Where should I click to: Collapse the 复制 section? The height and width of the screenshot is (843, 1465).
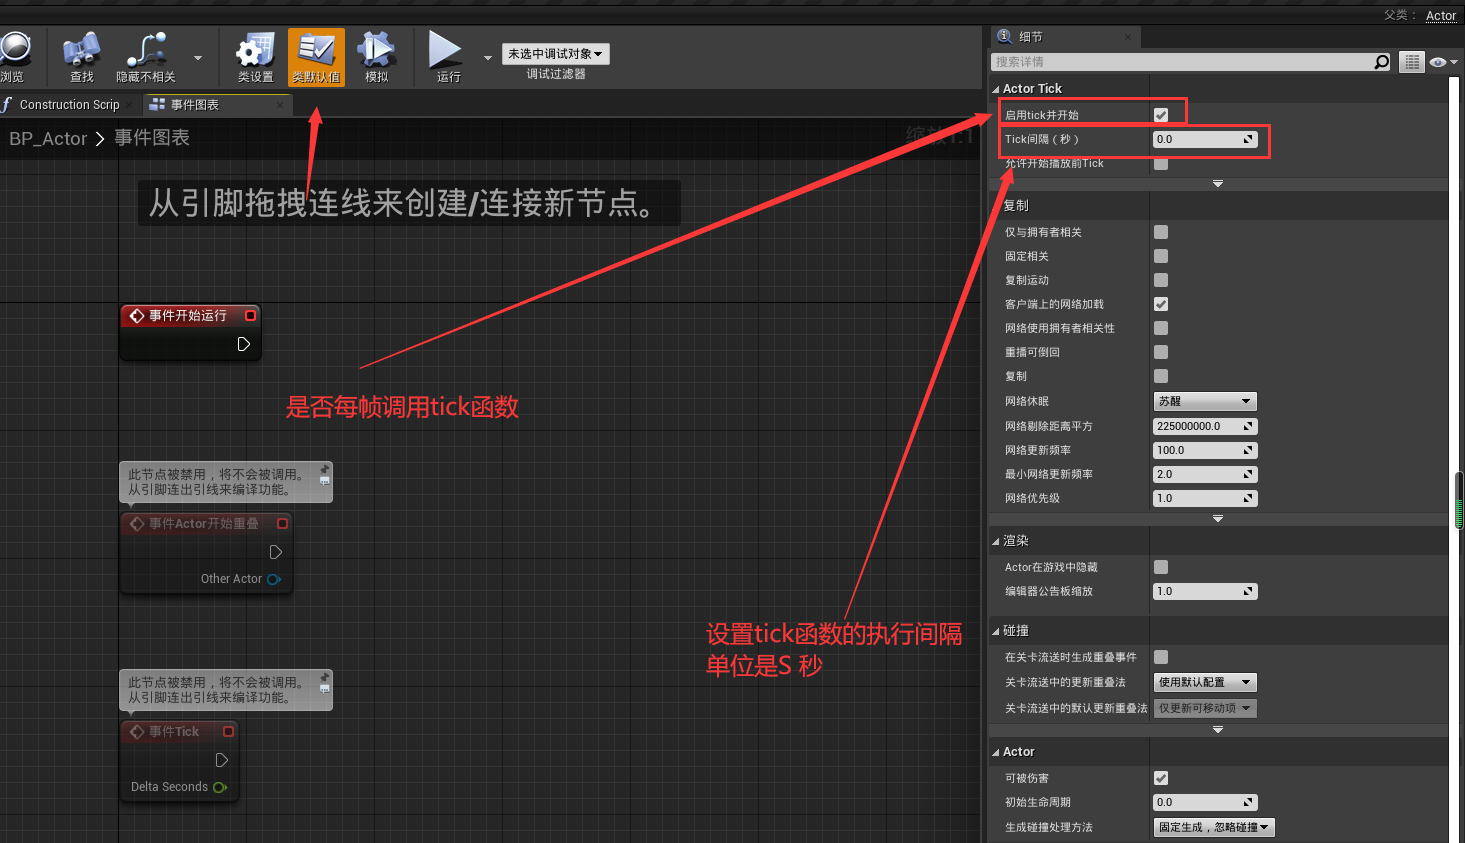click(996, 206)
